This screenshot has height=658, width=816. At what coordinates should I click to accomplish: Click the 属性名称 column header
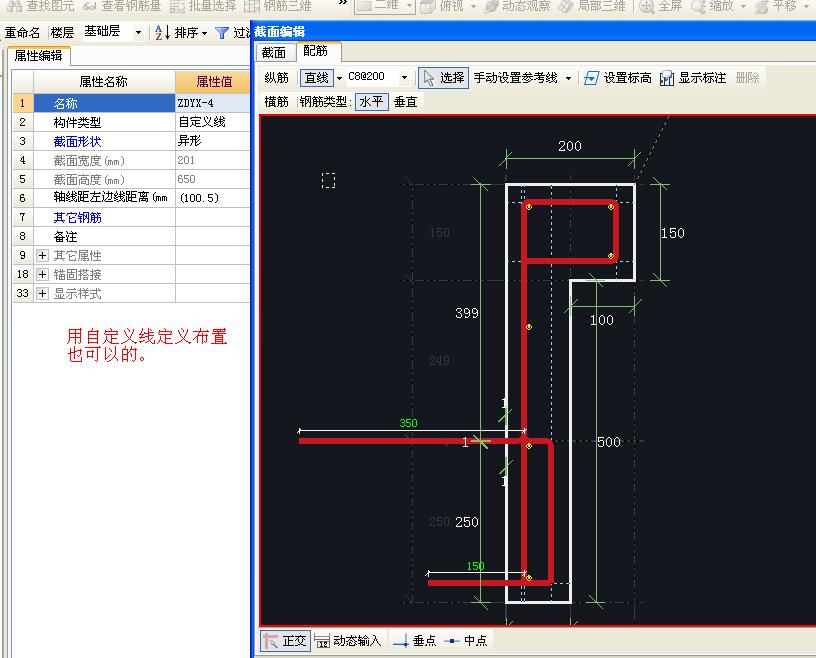[x=104, y=82]
